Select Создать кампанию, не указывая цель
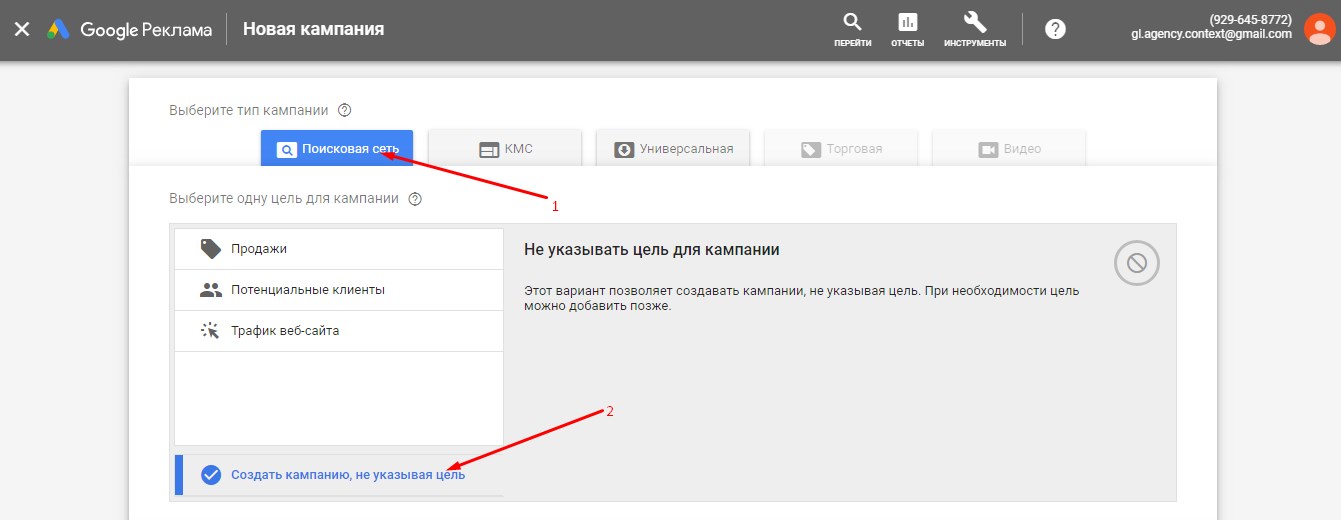Viewport: 1341px width, 520px height. point(339,475)
